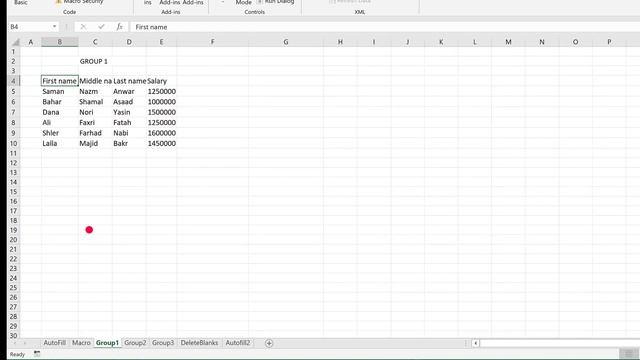Select row 1 header
640x360 pixels.
coord(13,52)
